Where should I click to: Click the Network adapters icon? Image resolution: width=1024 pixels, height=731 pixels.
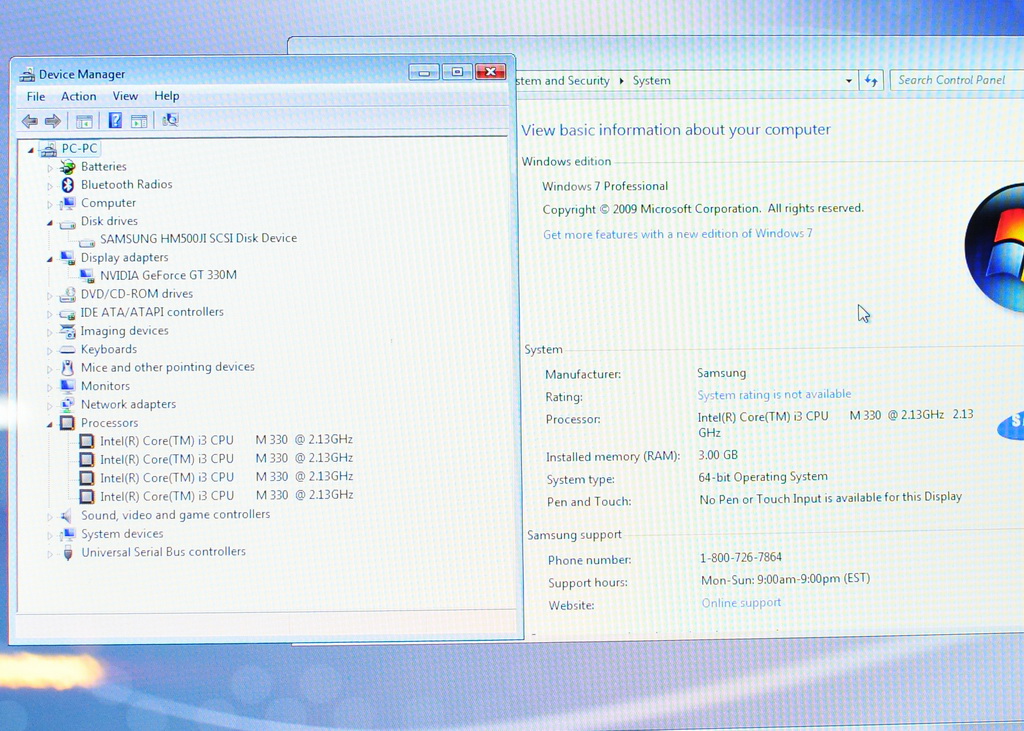pos(67,404)
